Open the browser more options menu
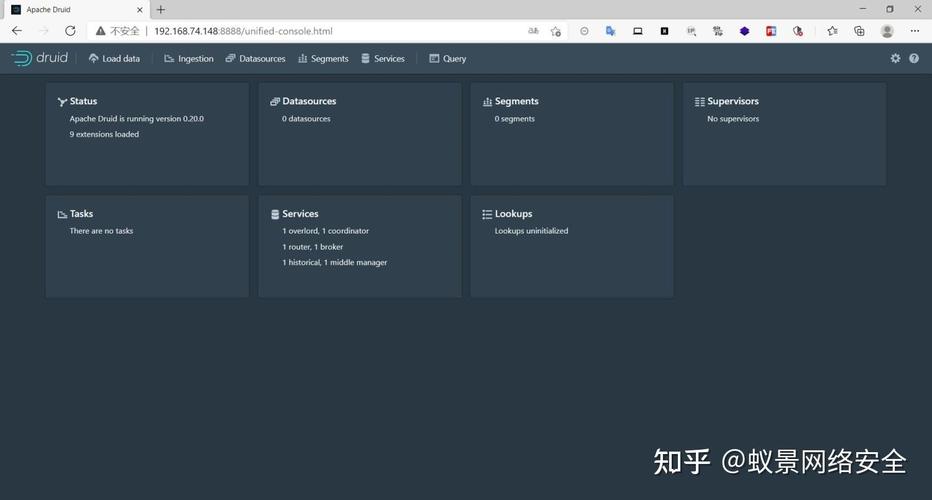 click(915, 31)
